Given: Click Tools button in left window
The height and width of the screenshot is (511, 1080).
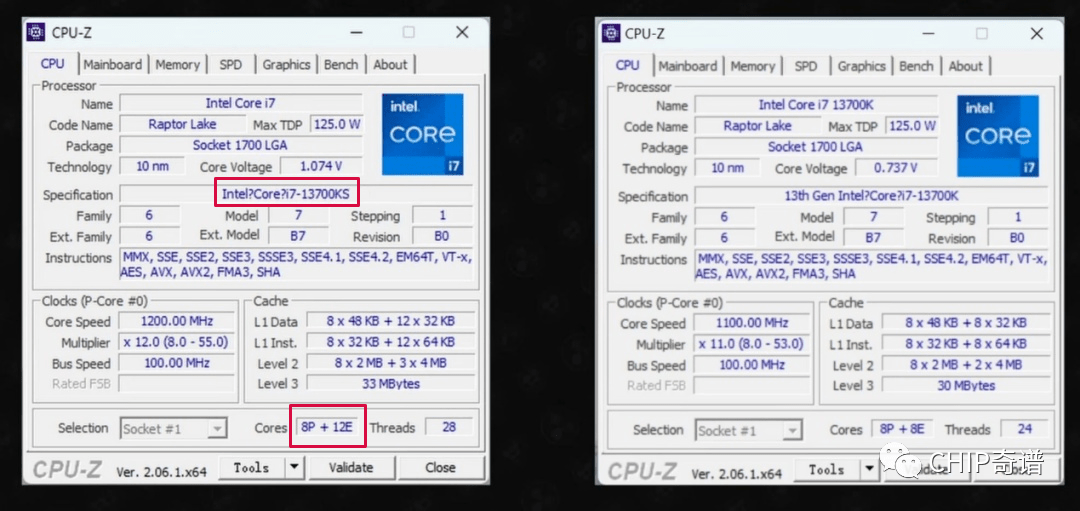Looking at the screenshot, I should click(x=251, y=468).
